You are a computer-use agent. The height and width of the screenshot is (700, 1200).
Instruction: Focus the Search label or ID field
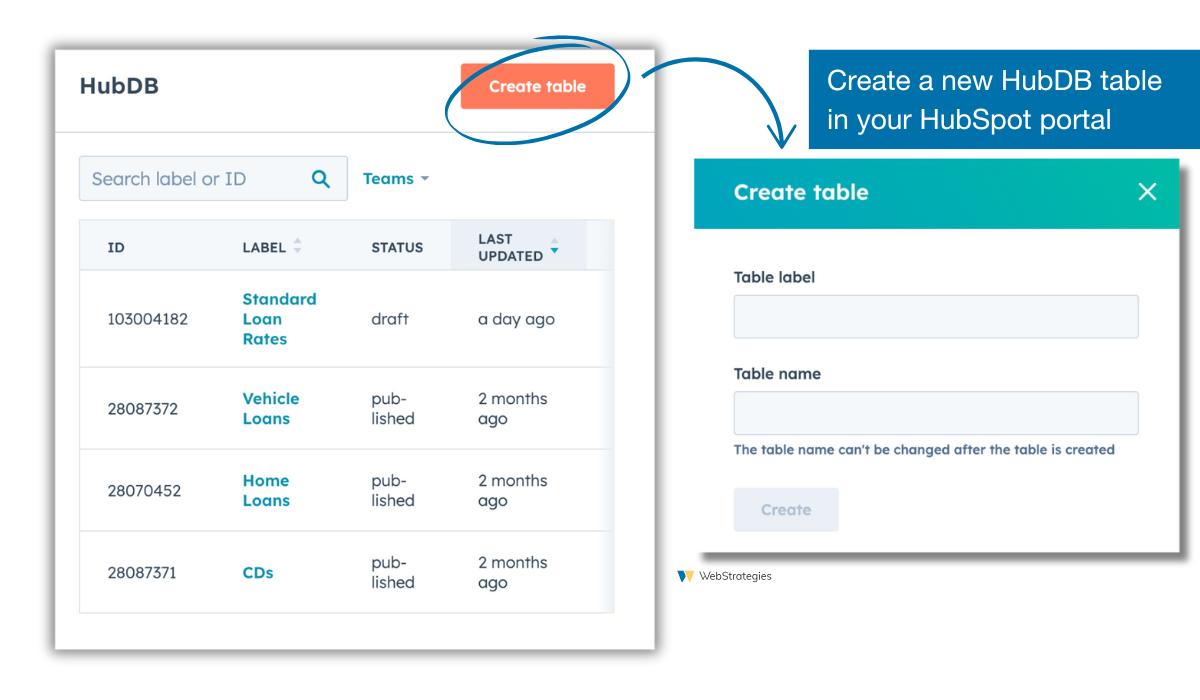tap(213, 179)
